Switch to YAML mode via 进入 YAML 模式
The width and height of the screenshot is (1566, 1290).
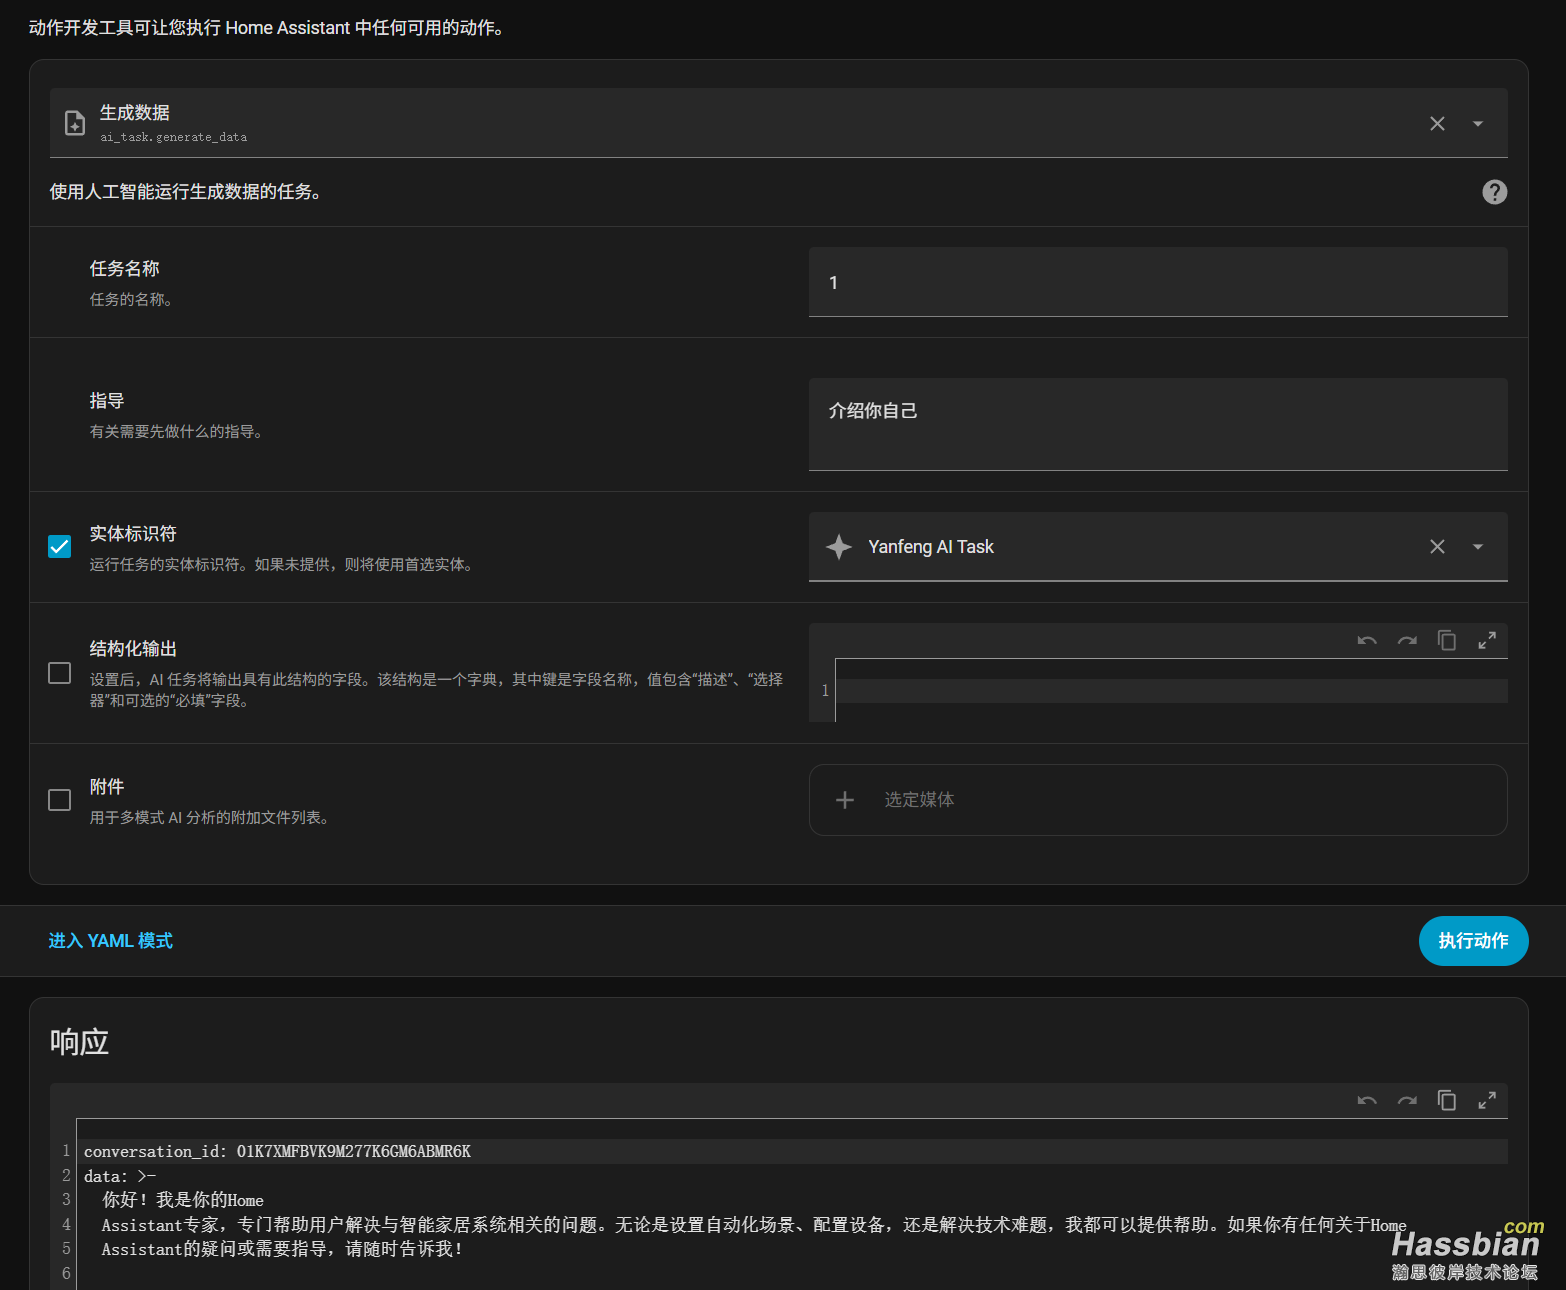point(111,941)
